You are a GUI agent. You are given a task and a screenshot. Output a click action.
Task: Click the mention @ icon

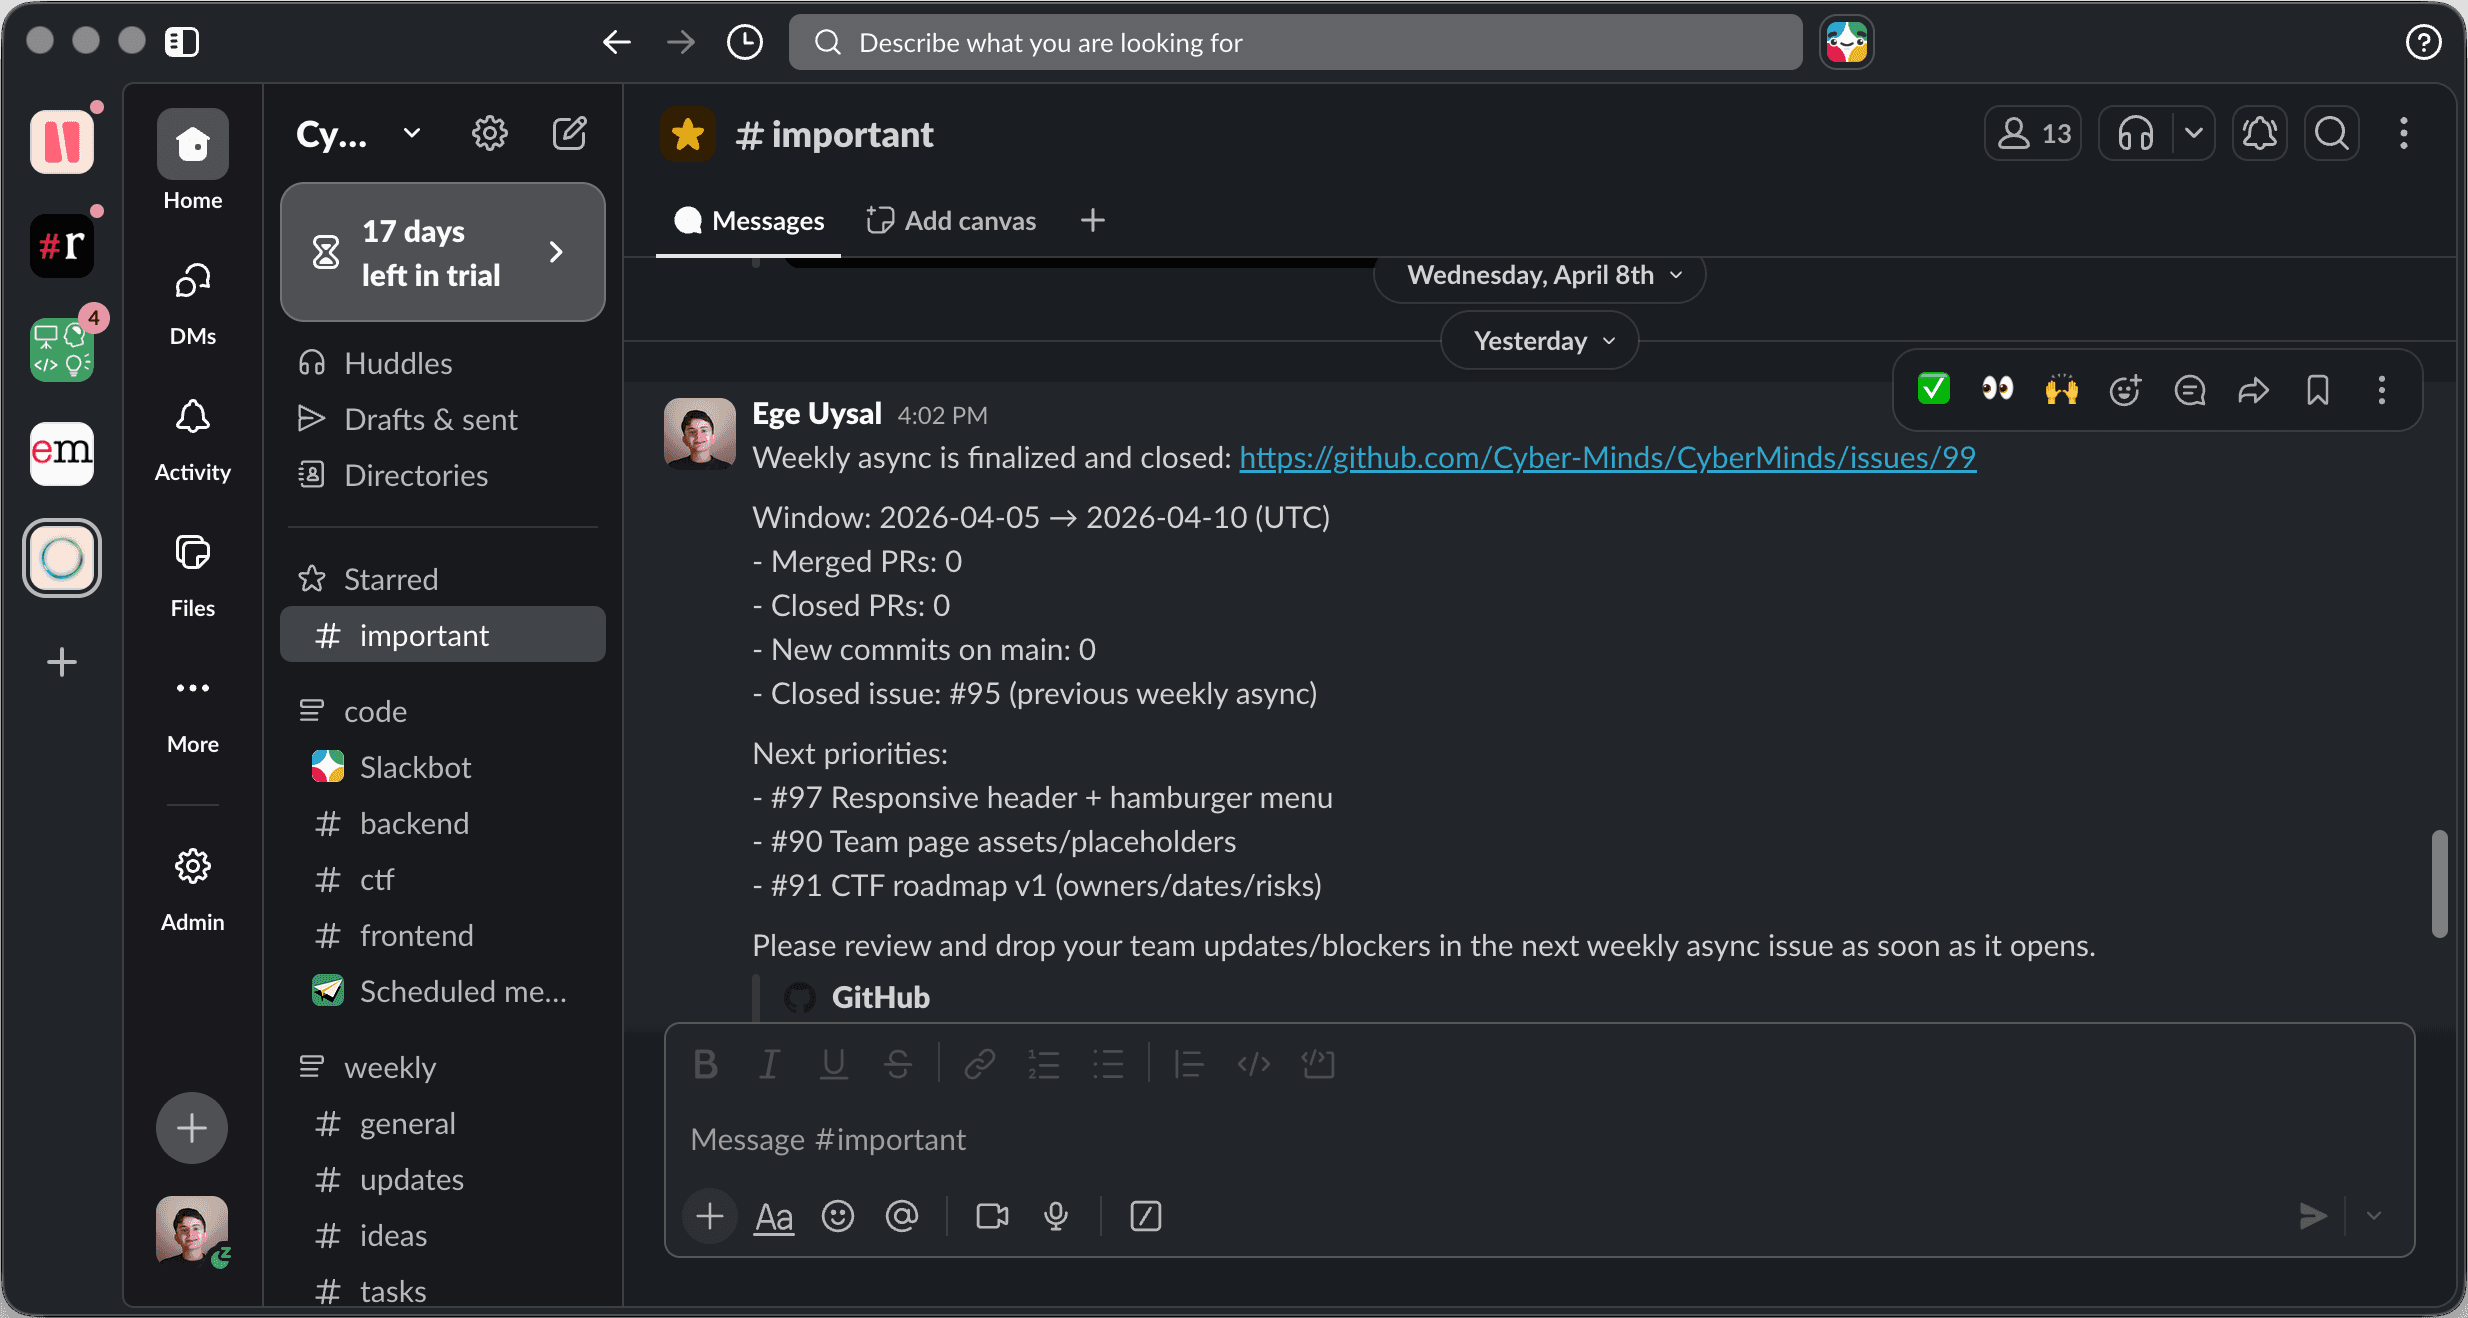(901, 1216)
